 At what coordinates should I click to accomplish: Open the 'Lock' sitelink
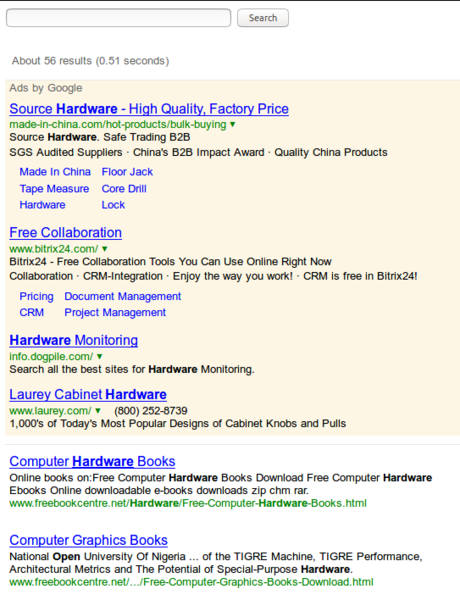pyautogui.click(x=113, y=205)
